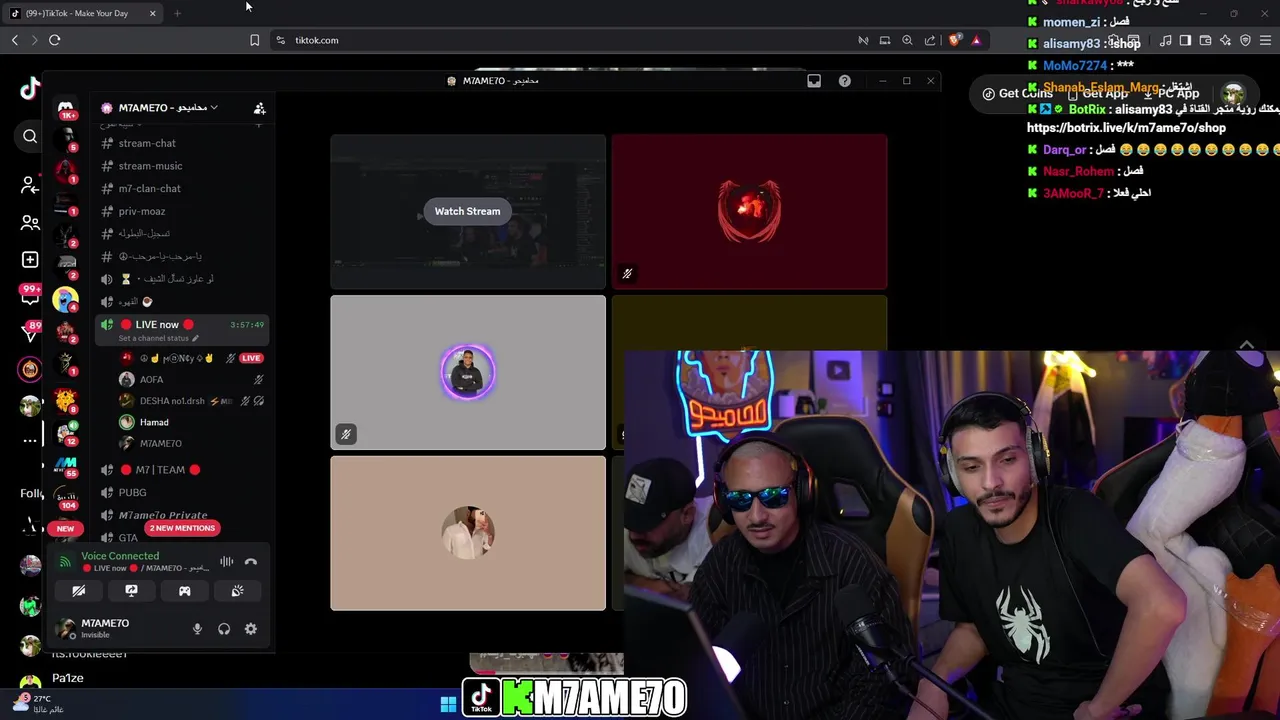Click the voice connection signal icon
The image size is (1280, 720).
[65, 562]
